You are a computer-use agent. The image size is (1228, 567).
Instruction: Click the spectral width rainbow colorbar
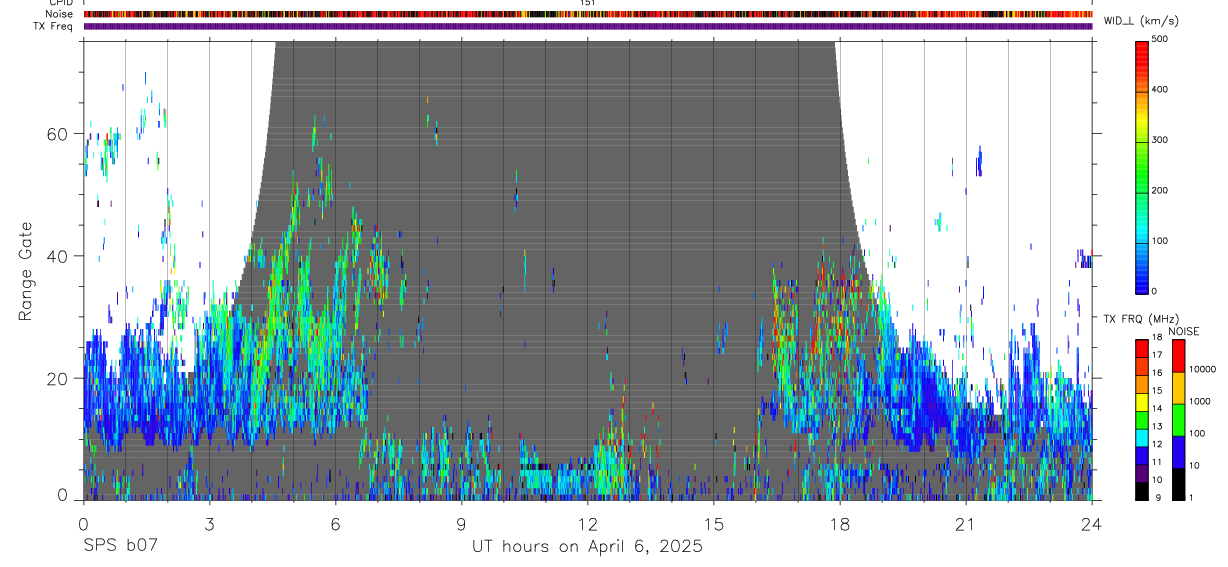pyautogui.click(x=1142, y=166)
